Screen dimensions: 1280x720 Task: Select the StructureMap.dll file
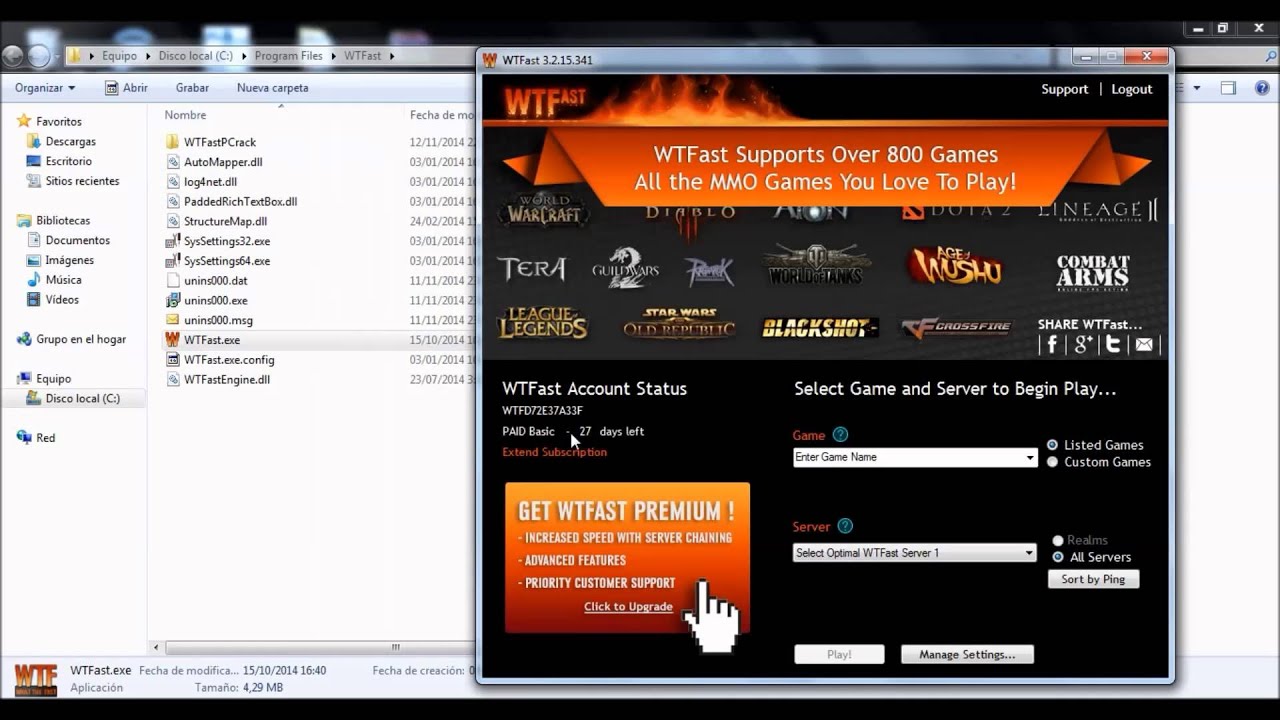click(x=225, y=221)
